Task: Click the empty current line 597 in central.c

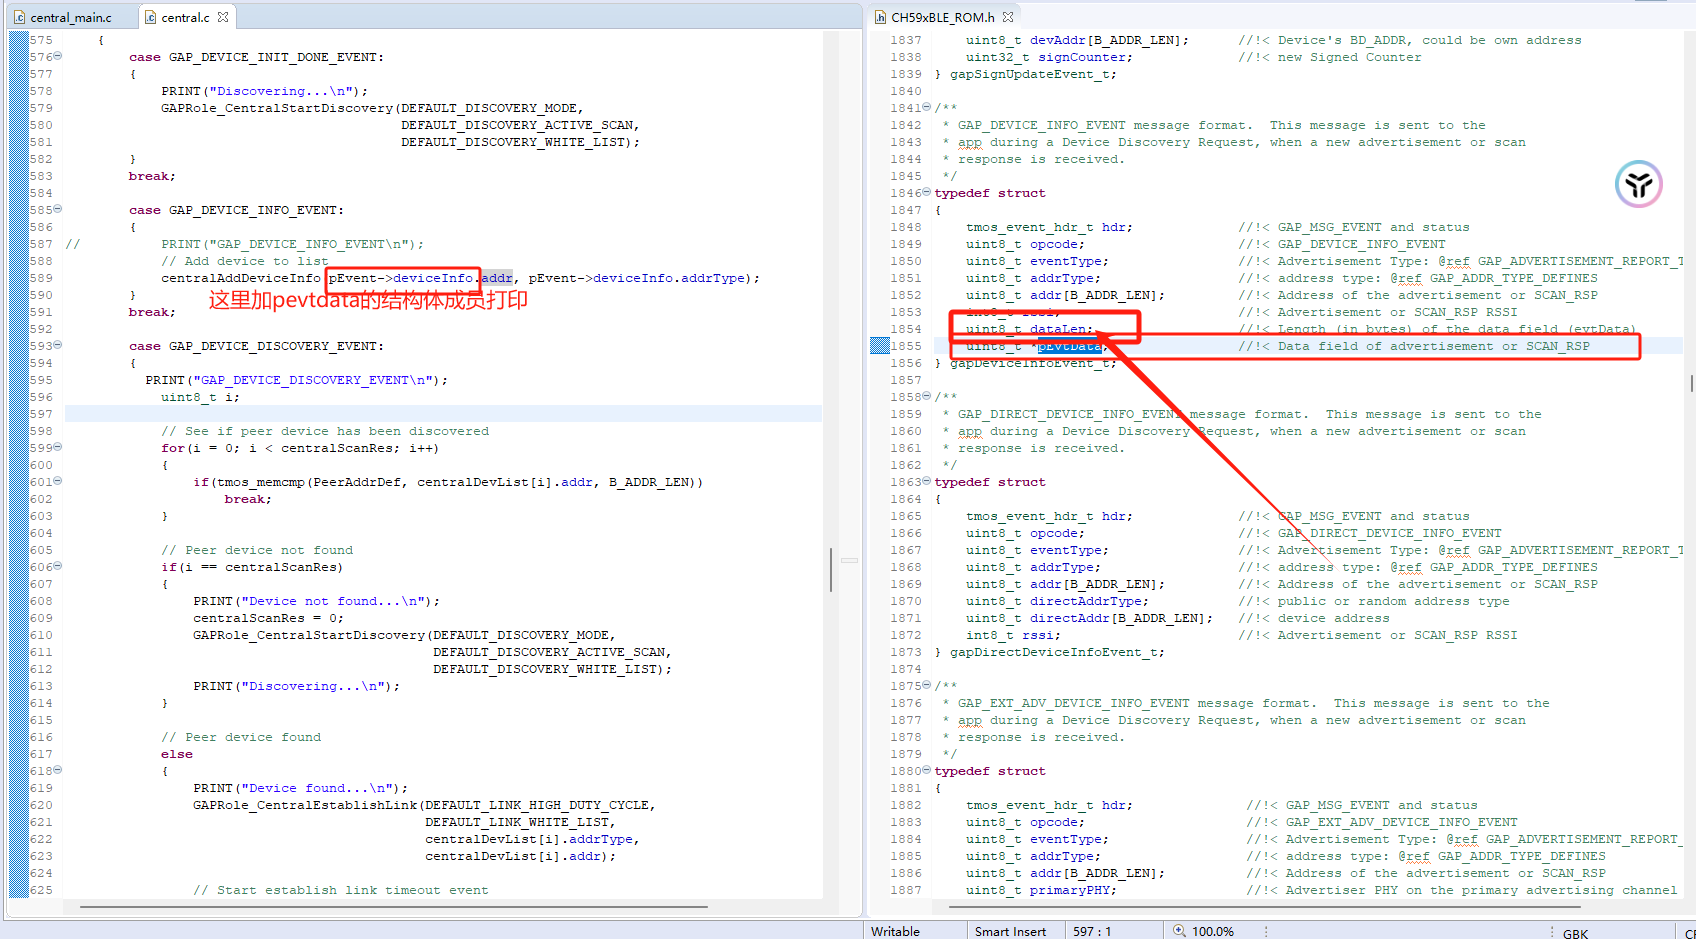Action: click(x=443, y=414)
